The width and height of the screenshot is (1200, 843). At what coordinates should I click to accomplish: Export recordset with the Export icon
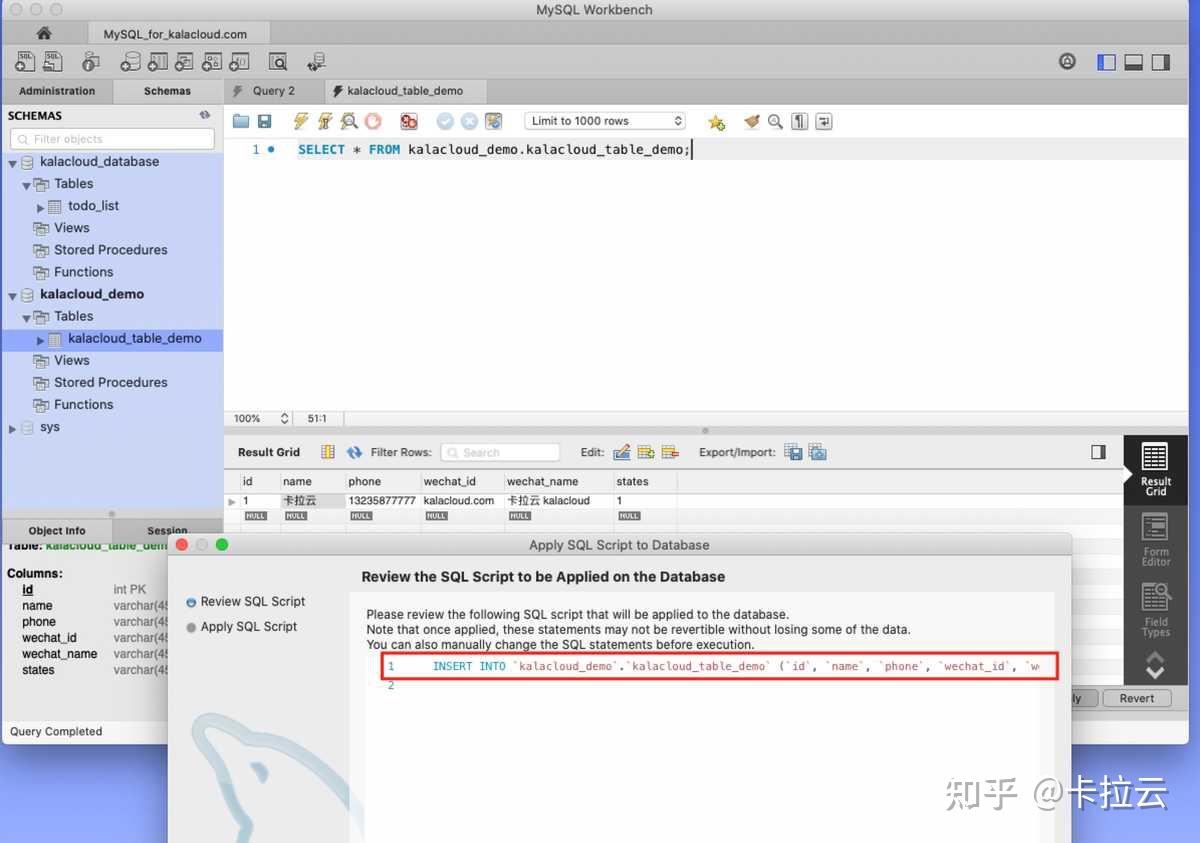[791, 452]
